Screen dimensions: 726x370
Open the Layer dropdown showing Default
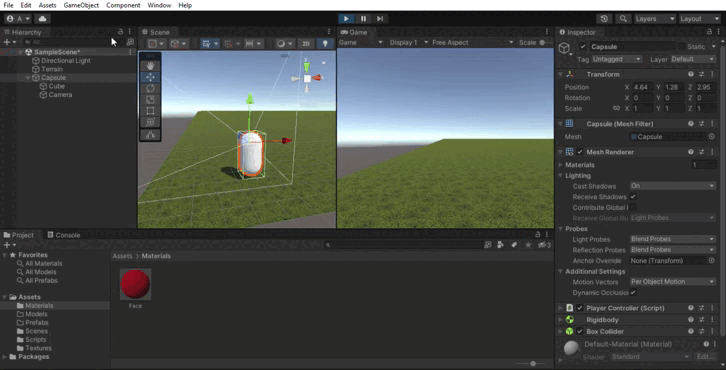tap(693, 59)
